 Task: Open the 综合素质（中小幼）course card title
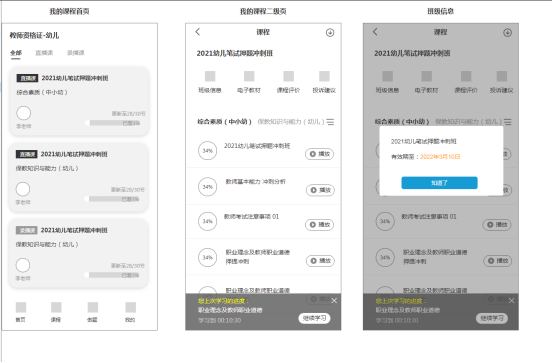[x=75, y=78]
